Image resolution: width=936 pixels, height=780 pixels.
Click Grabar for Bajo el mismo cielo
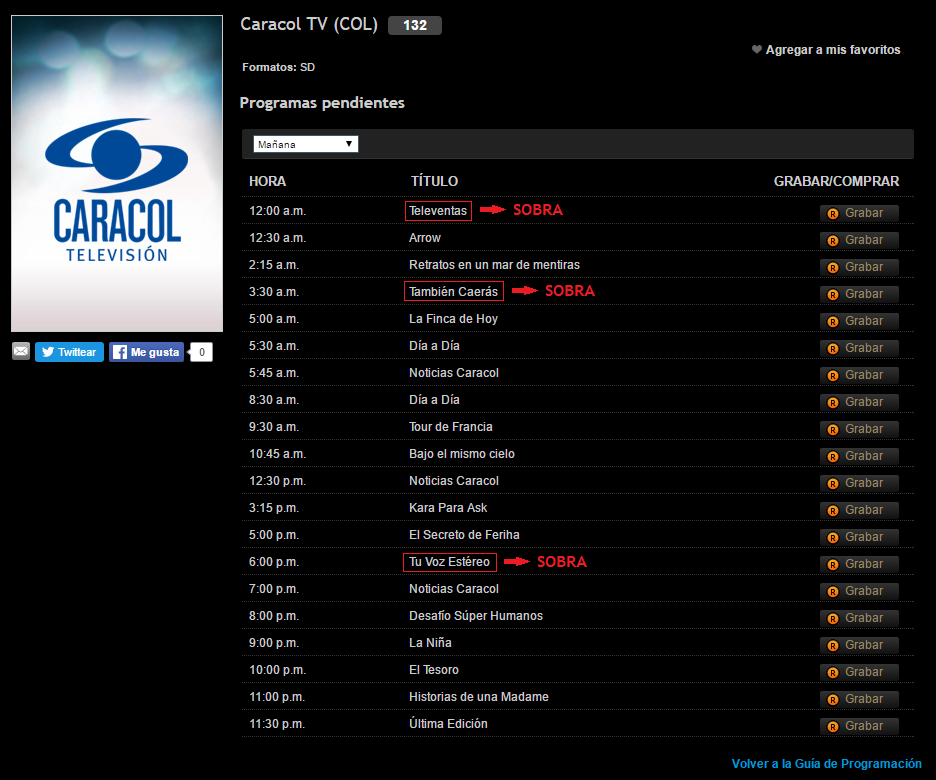point(859,456)
